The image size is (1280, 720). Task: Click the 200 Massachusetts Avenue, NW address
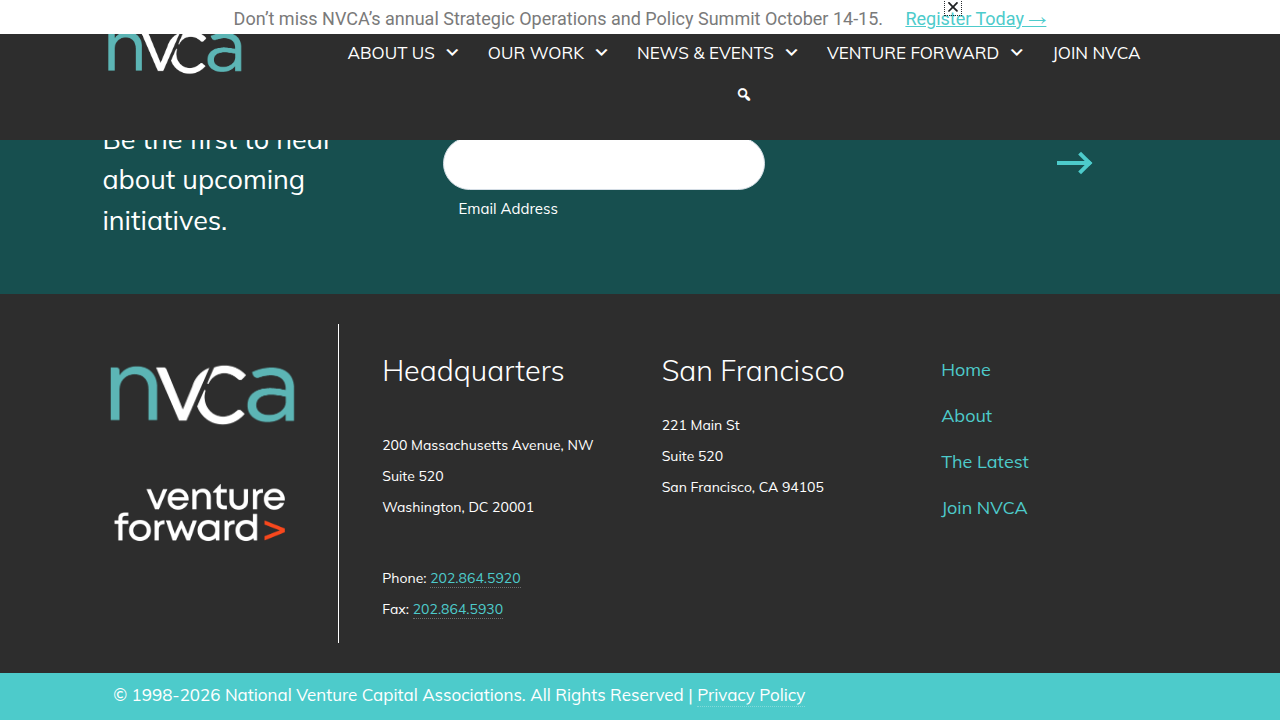[488, 445]
